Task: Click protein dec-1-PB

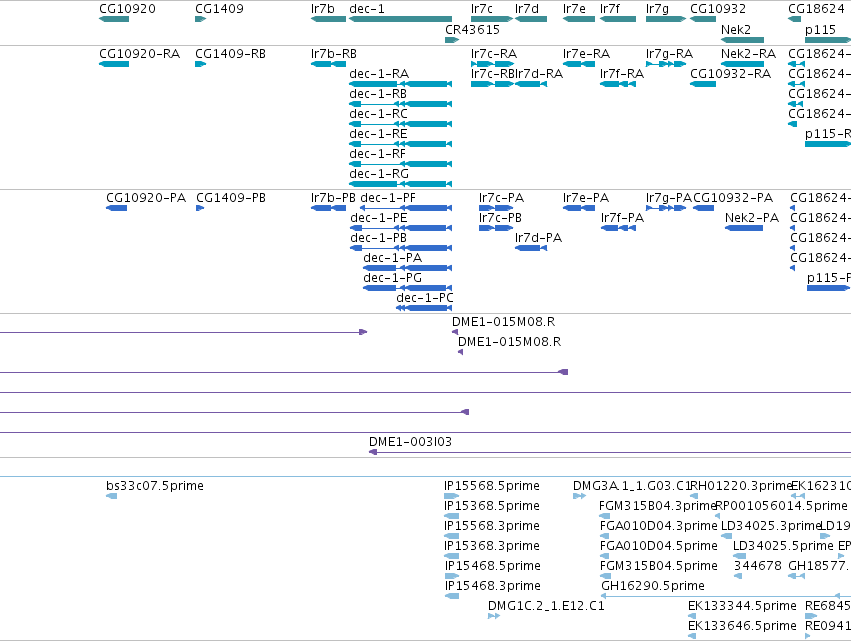Action: pos(401,248)
